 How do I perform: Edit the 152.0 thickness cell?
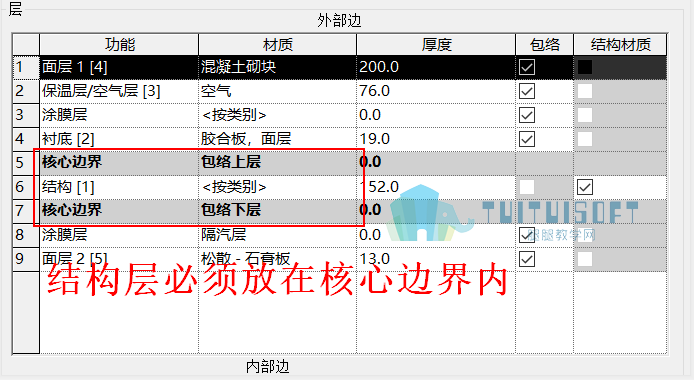click(x=436, y=187)
